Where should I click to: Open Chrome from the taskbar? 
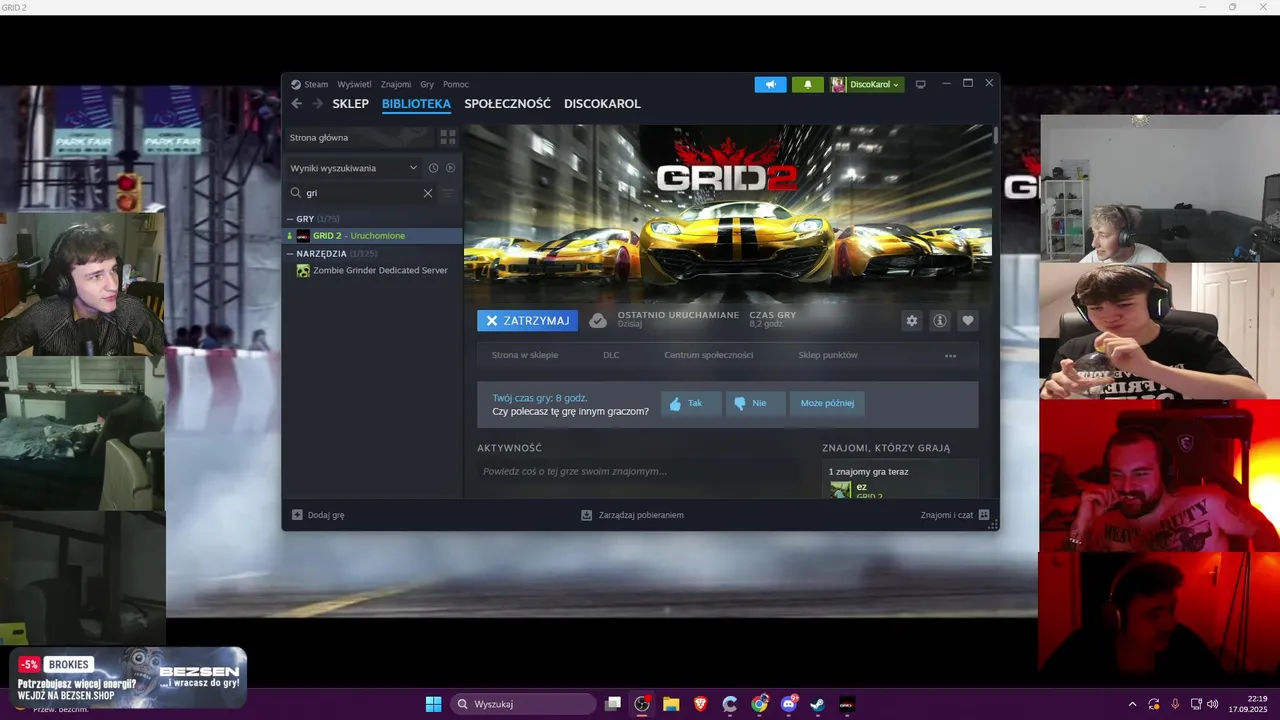coord(759,704)
